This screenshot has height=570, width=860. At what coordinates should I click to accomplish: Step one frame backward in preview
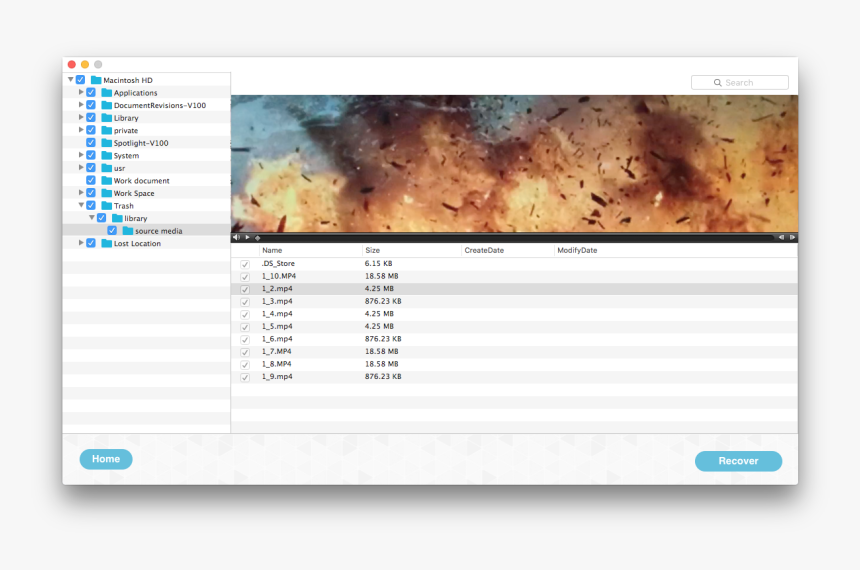tap(781, 238)
